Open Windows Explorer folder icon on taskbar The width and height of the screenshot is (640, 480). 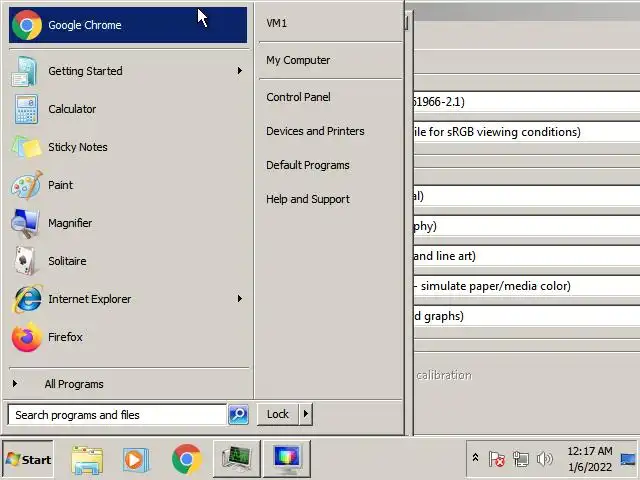coord(87,460)
